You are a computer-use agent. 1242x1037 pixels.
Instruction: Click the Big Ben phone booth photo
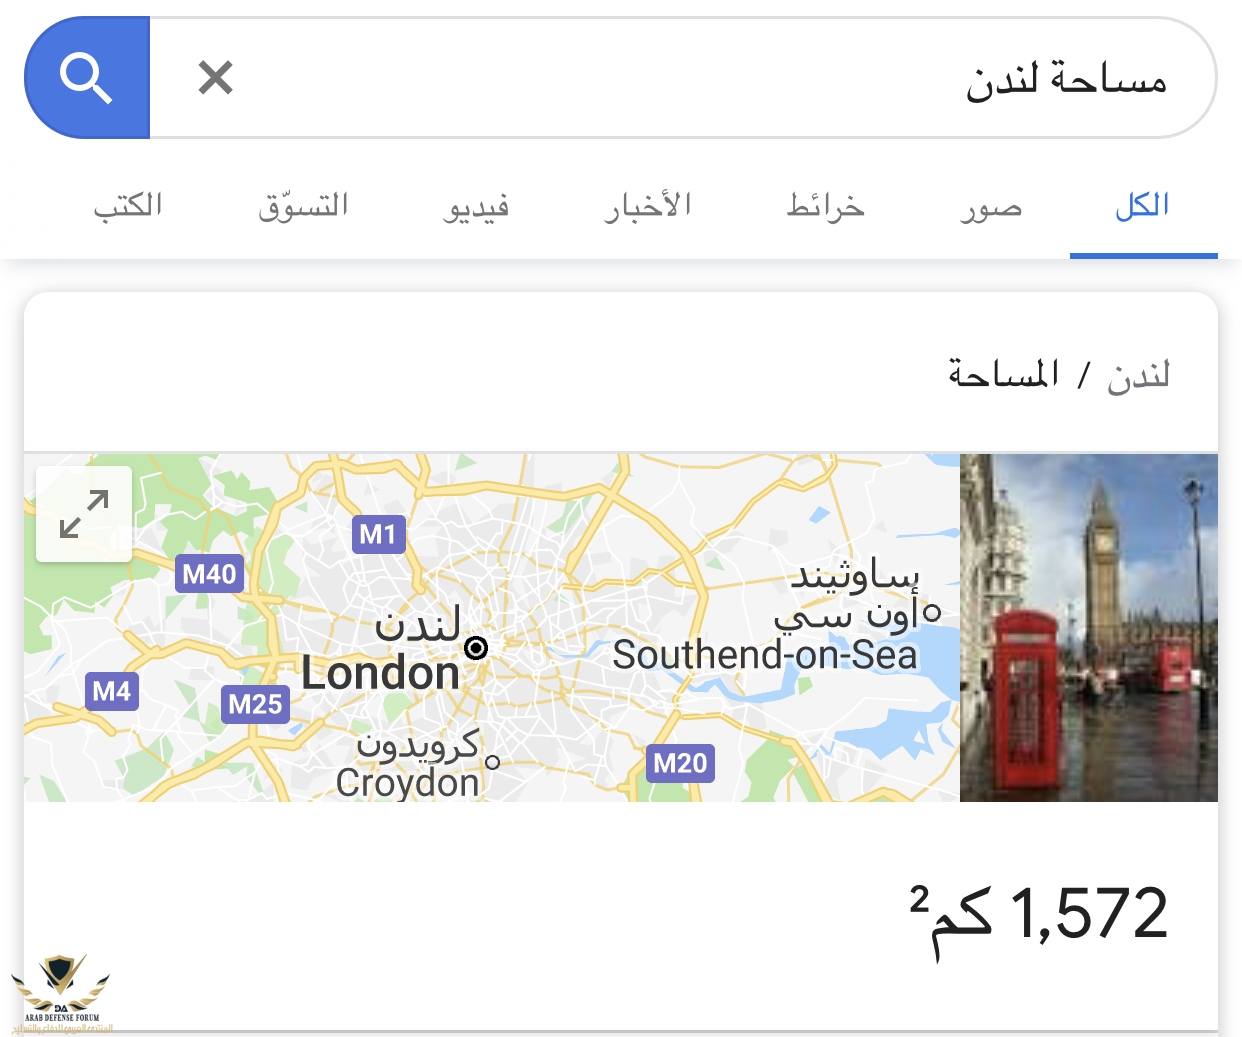point(1088,628)
